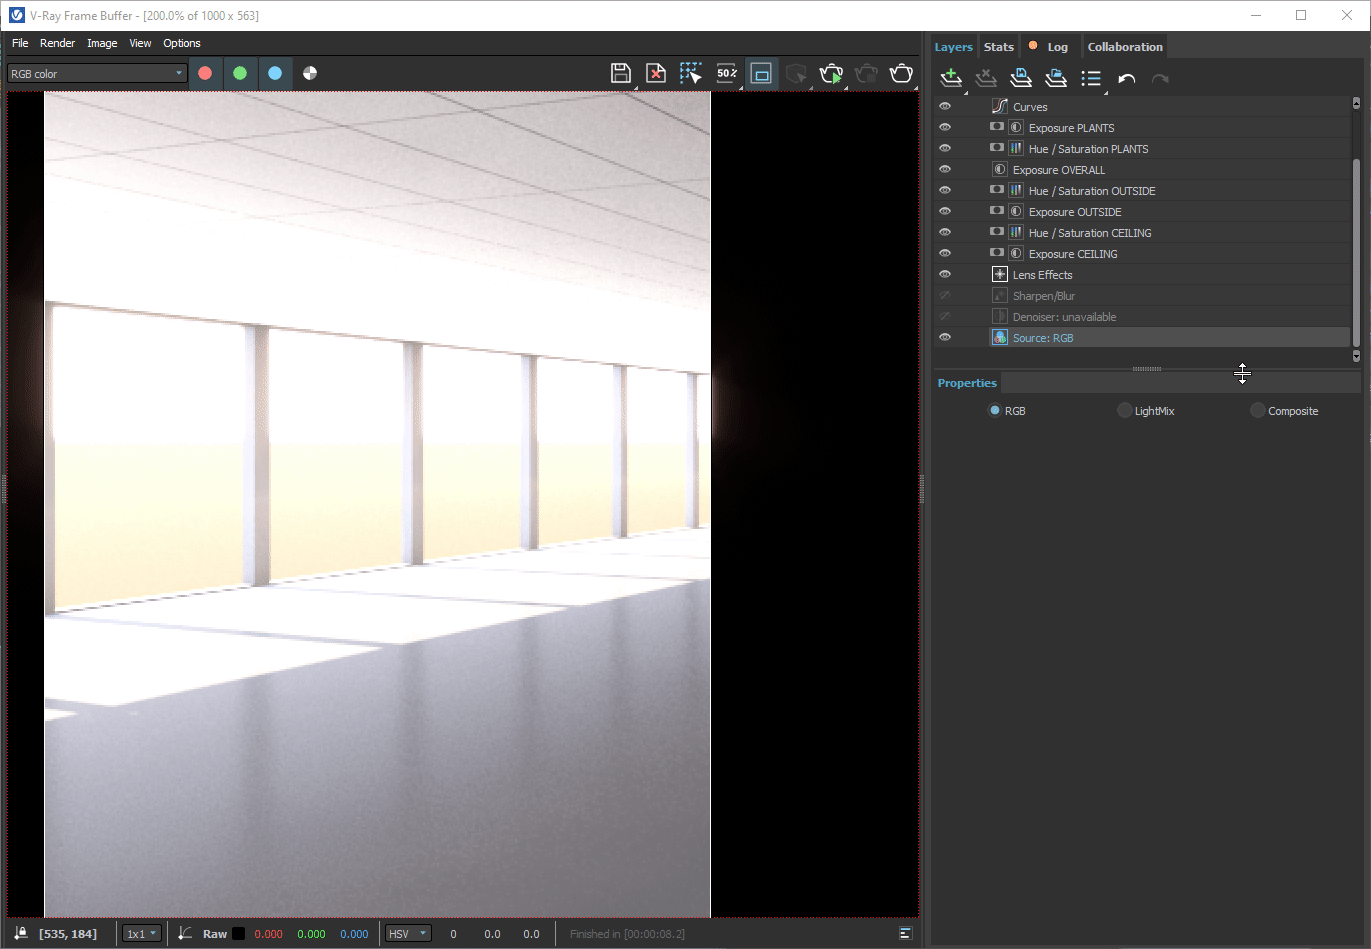Open the HSV color mode dropdown
The width and height of the screenshot is (1371, 949).
click(408, 933)
